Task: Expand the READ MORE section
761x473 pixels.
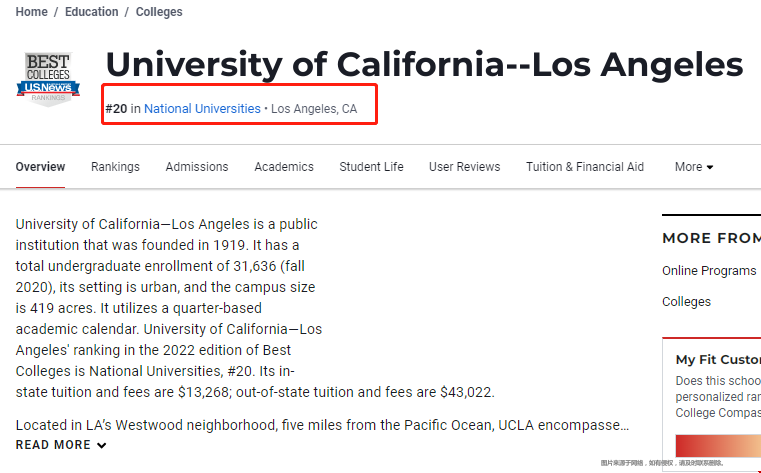Action: 54,445
